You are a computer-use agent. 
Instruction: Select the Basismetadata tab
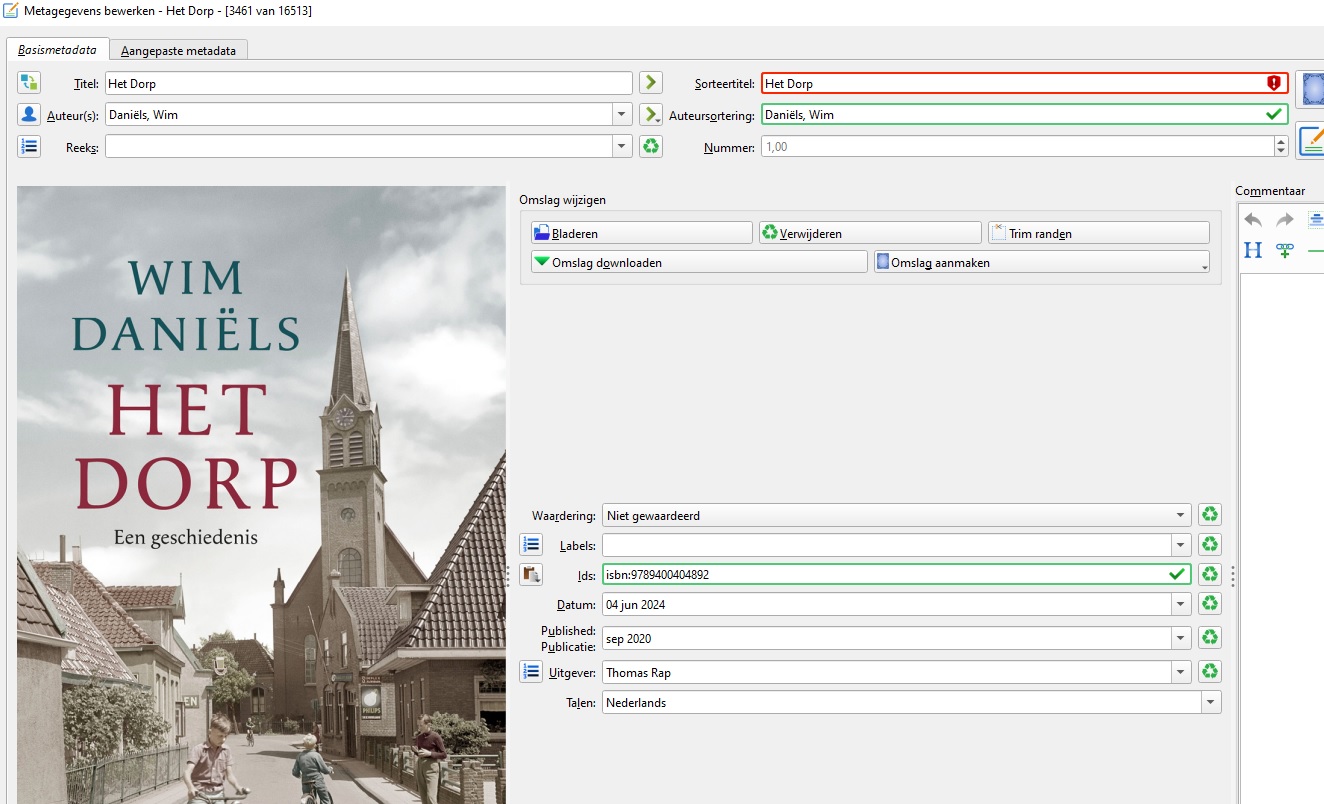(57, 50)
